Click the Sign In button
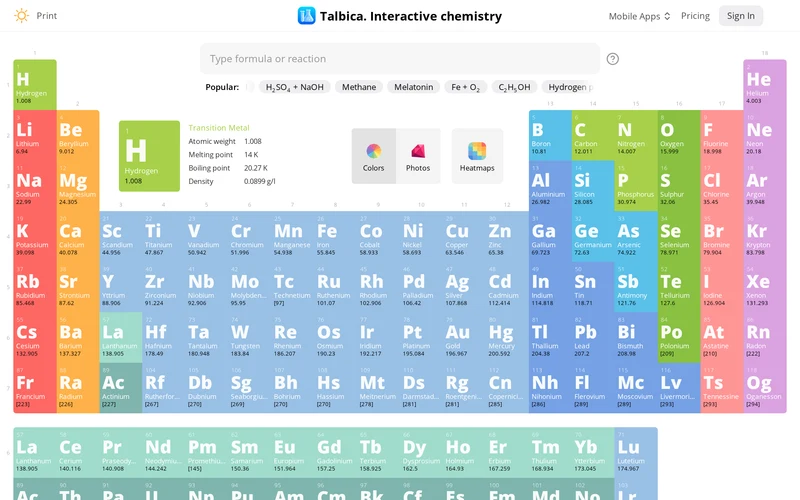The image size is (800, 500). [x=740, y=16]
